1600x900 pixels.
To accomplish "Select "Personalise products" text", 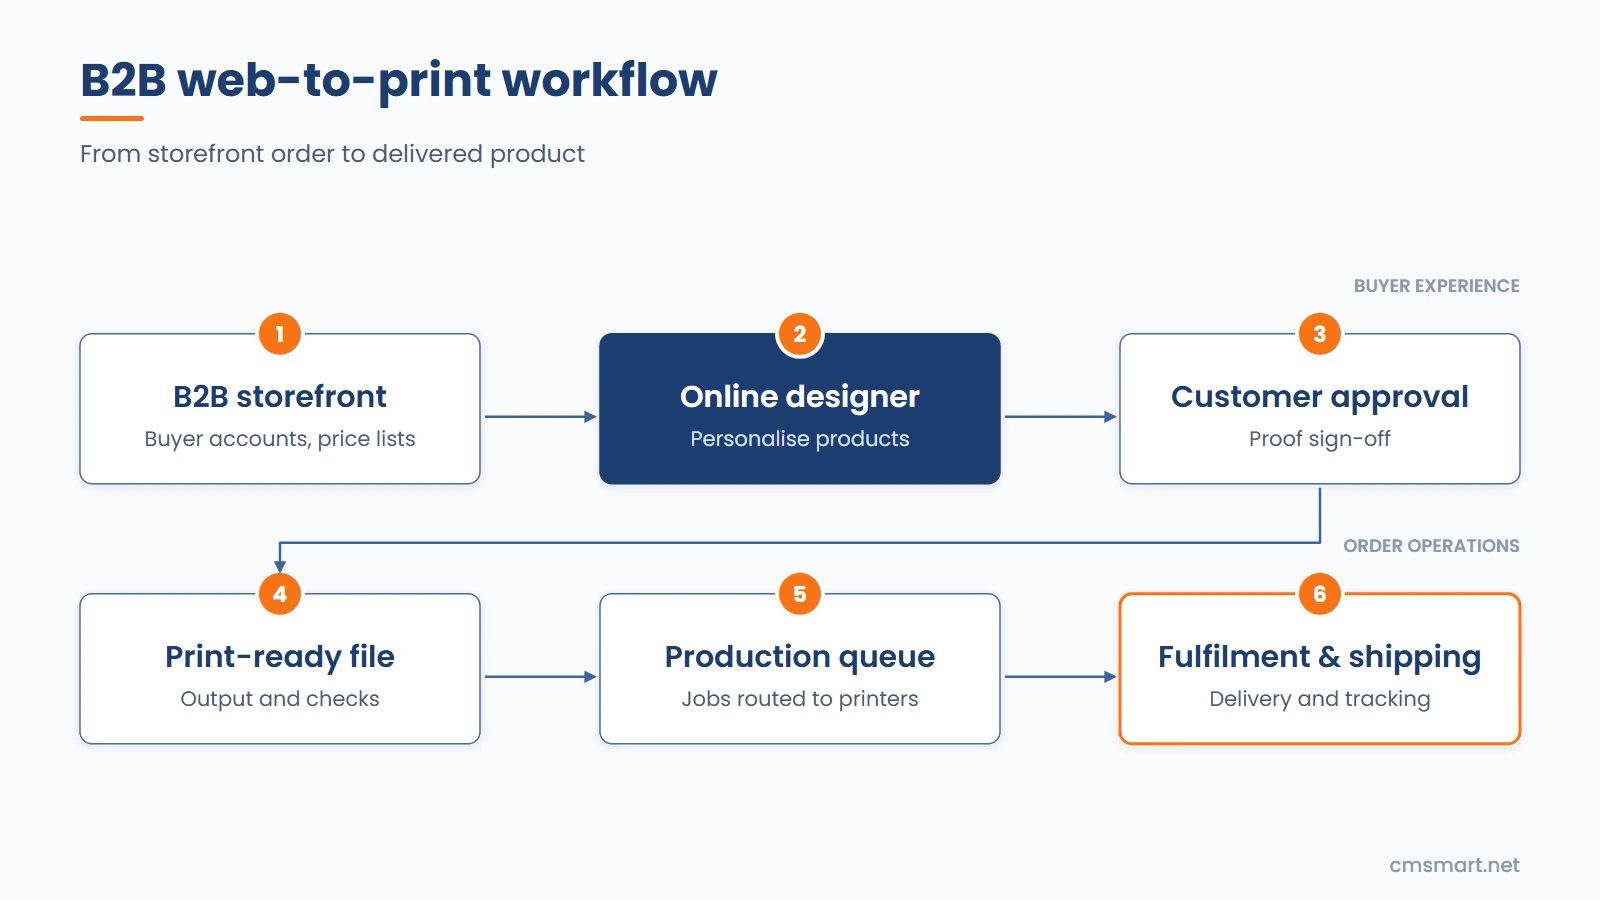I will tap(800, 439).
